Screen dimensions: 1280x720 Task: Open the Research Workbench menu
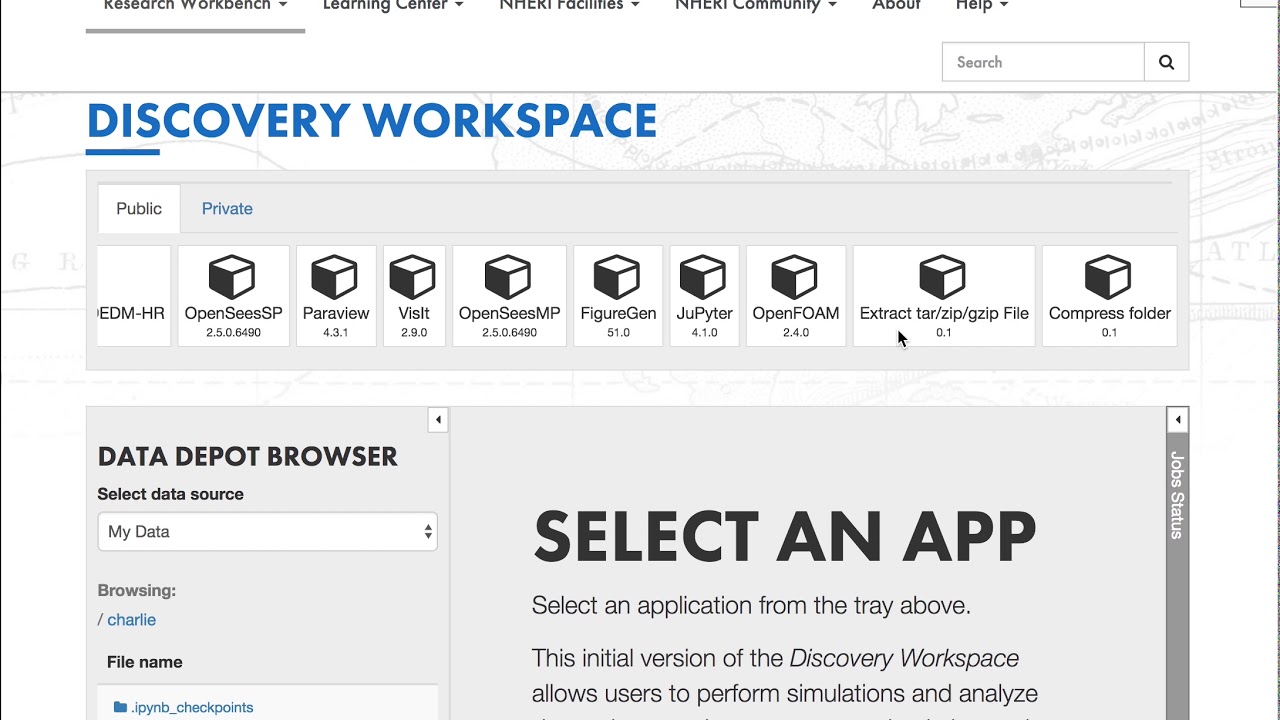(x=195, y=5)
